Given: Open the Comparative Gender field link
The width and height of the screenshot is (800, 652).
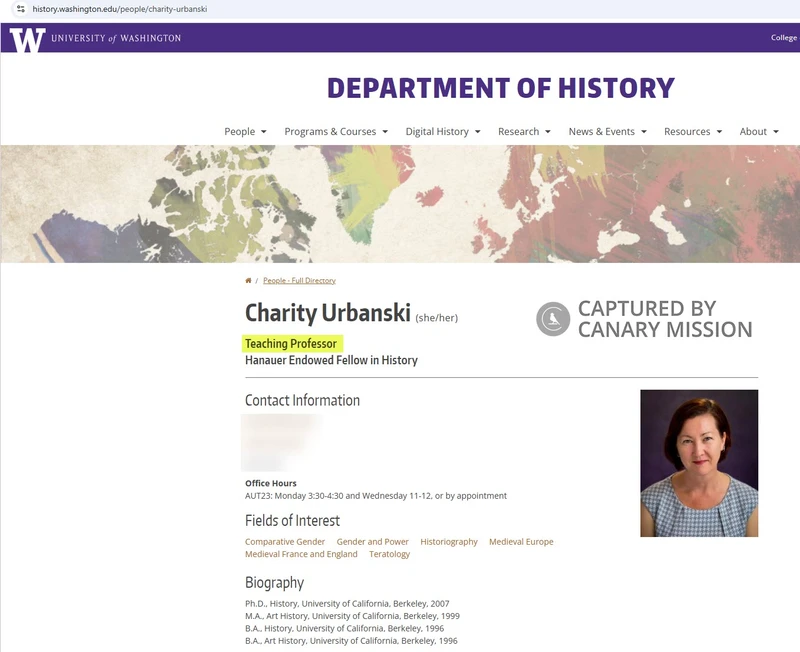Looking at the screenshot, I should (x=285, y=542).
